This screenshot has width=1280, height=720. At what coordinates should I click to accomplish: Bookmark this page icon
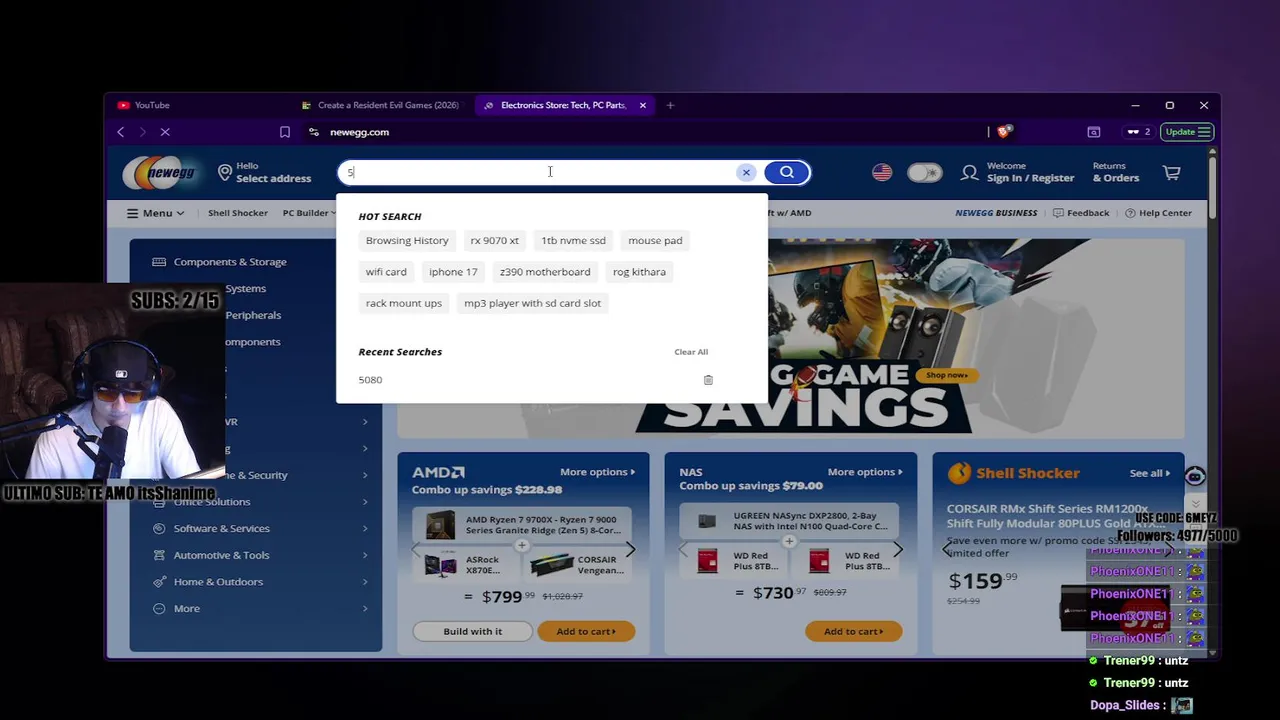click(285, 132)
